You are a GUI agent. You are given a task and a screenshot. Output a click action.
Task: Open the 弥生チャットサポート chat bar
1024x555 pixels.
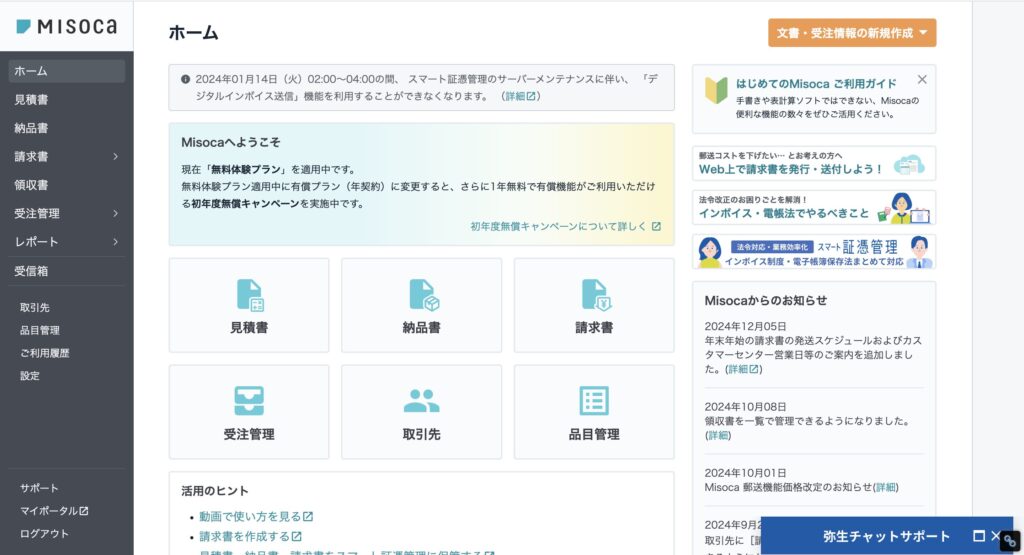(x=886, y=536)
